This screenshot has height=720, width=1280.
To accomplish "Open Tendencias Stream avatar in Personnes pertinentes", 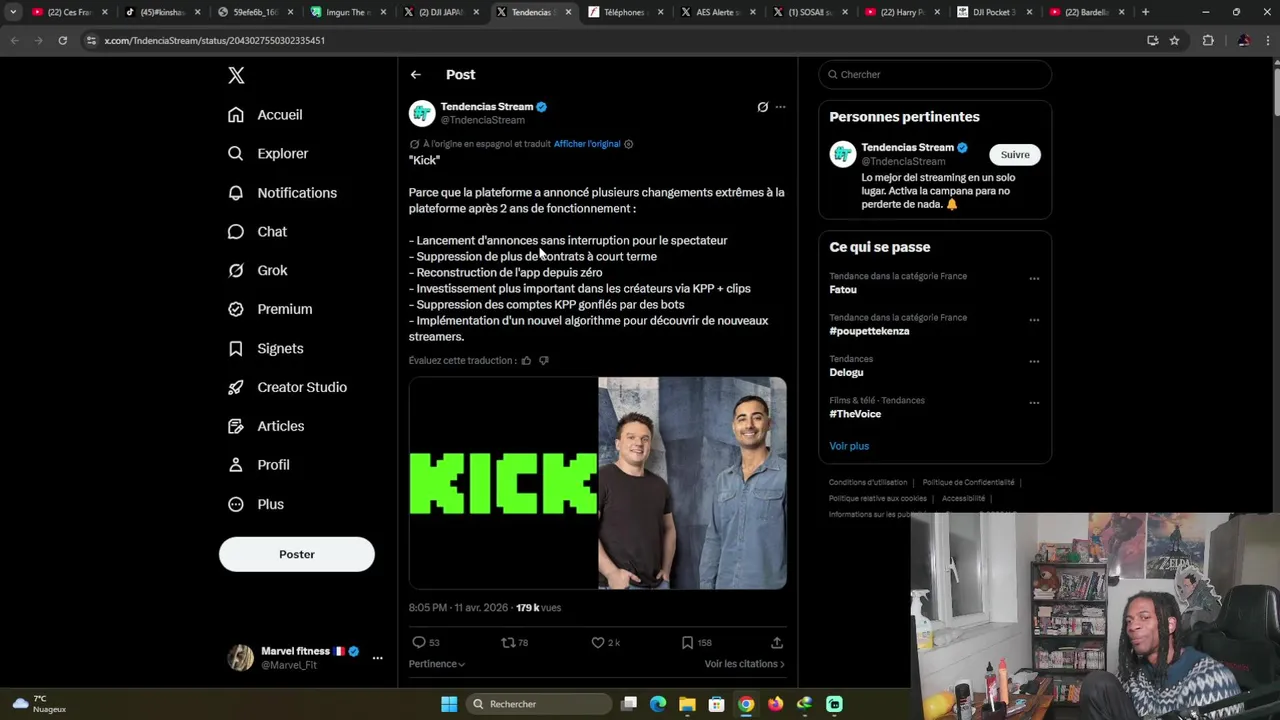I will point(843,154).
